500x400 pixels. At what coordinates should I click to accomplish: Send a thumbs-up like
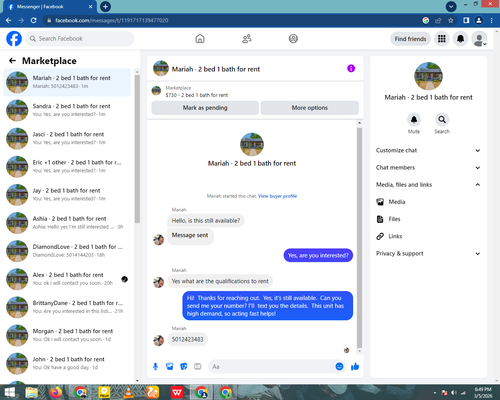tap(355, 367)
